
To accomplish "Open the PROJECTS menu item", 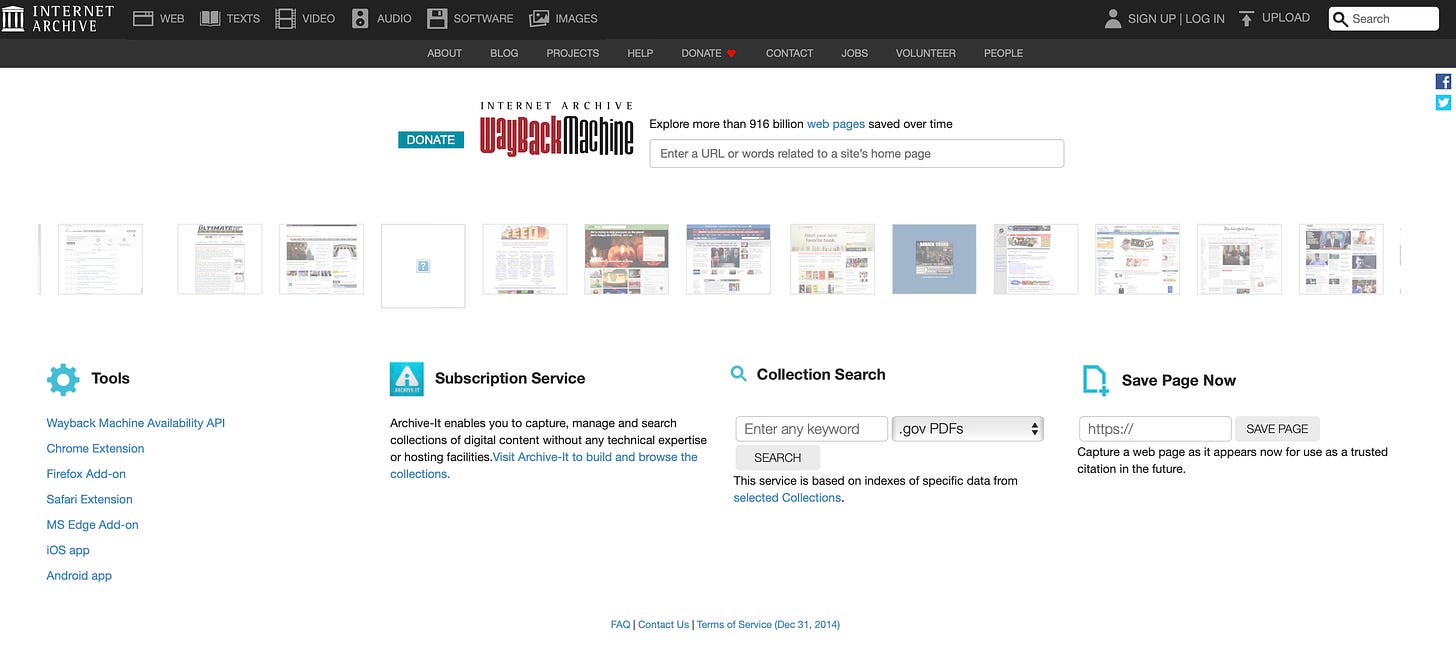I will (x=573, y=53).
